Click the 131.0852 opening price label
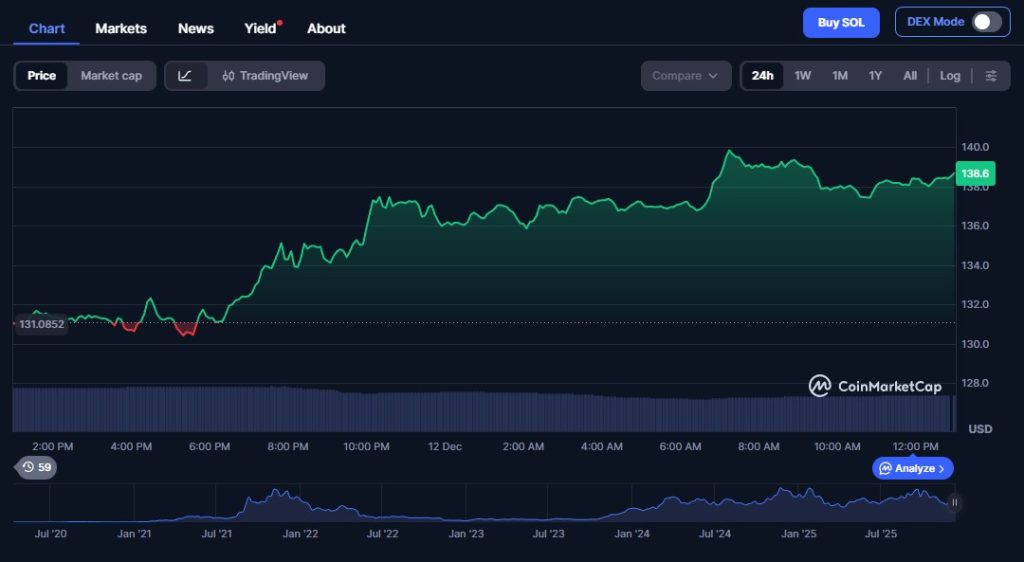Image resolution: width=1024 pixels, height=562 pixels. pos(41,324)
